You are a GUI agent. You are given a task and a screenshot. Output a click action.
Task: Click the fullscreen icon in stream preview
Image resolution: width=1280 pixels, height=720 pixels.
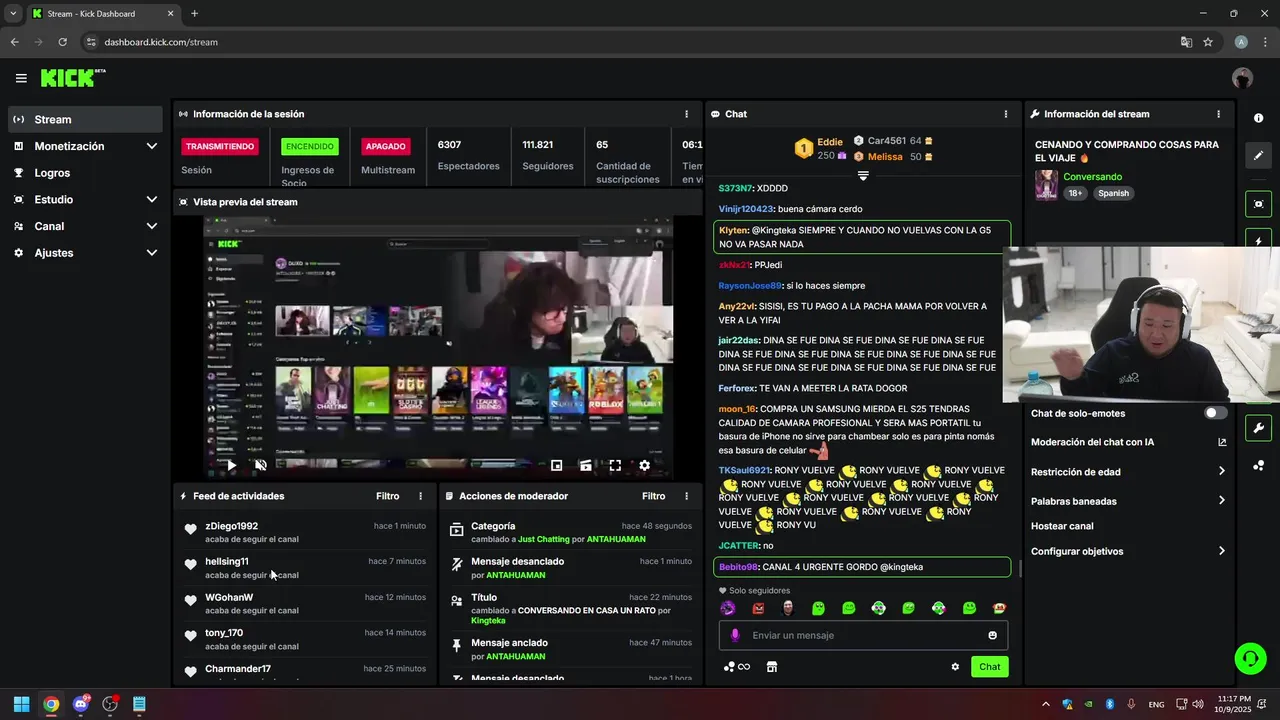(615, 465)
